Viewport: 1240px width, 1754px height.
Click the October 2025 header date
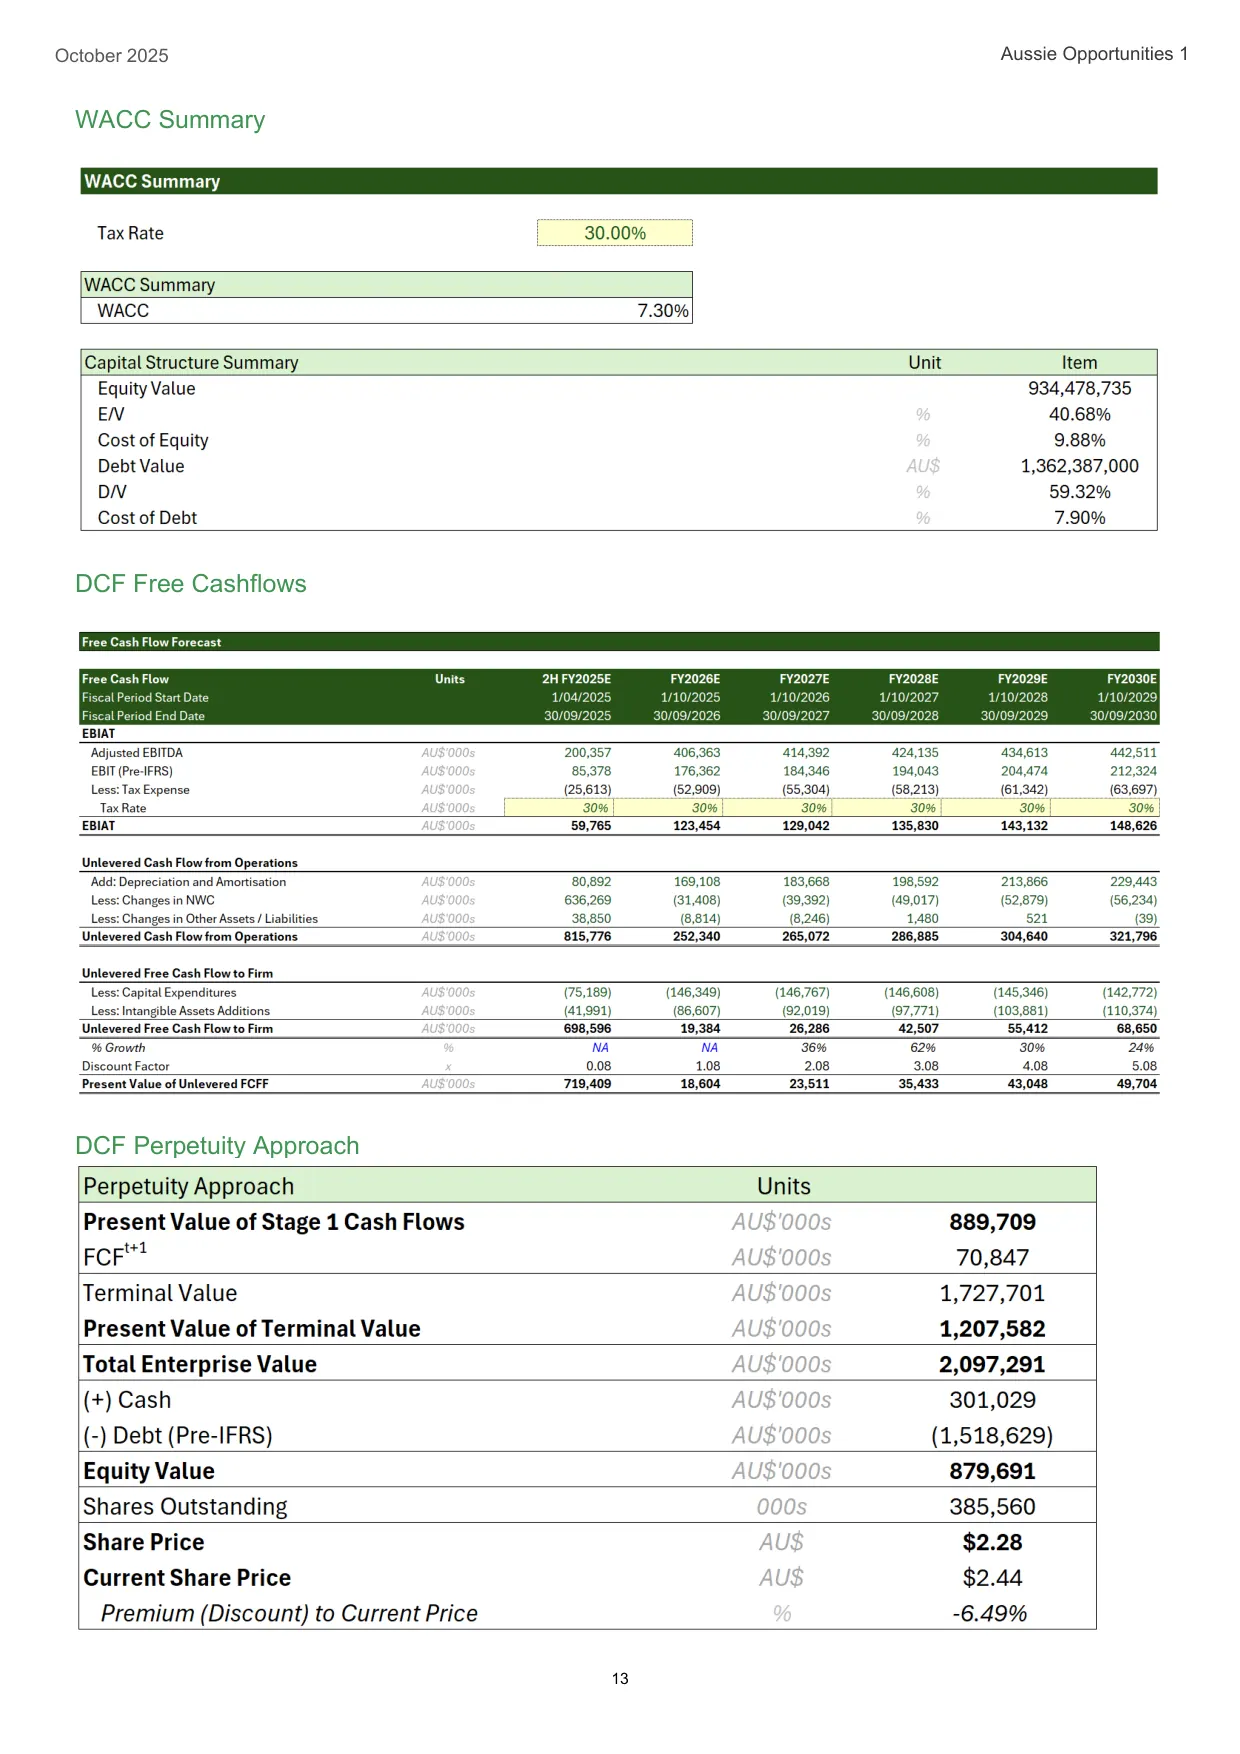[x=112, y=56]
